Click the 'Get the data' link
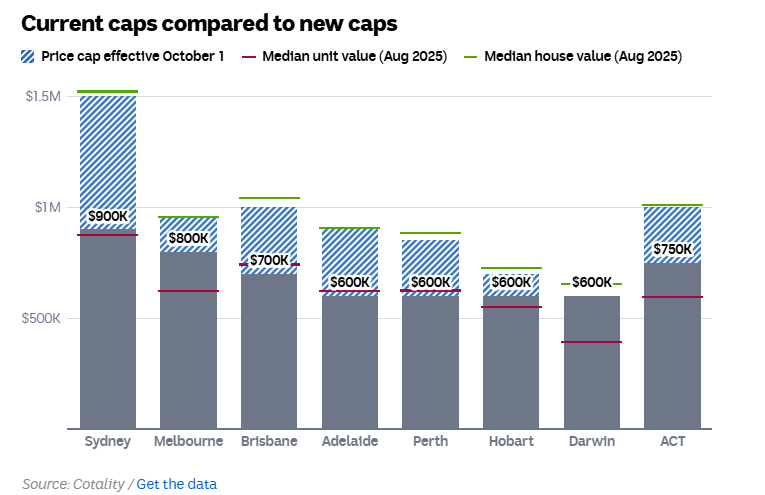The image size is (765, 495). (176, 484)
